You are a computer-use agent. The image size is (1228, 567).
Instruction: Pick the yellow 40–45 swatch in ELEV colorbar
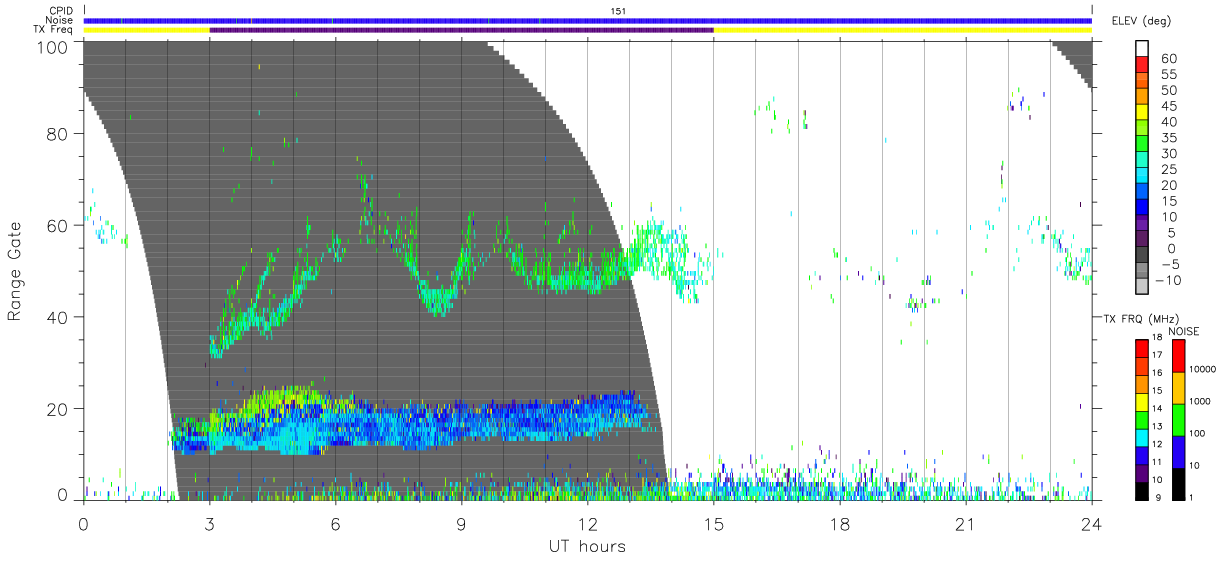(1142, 113)
